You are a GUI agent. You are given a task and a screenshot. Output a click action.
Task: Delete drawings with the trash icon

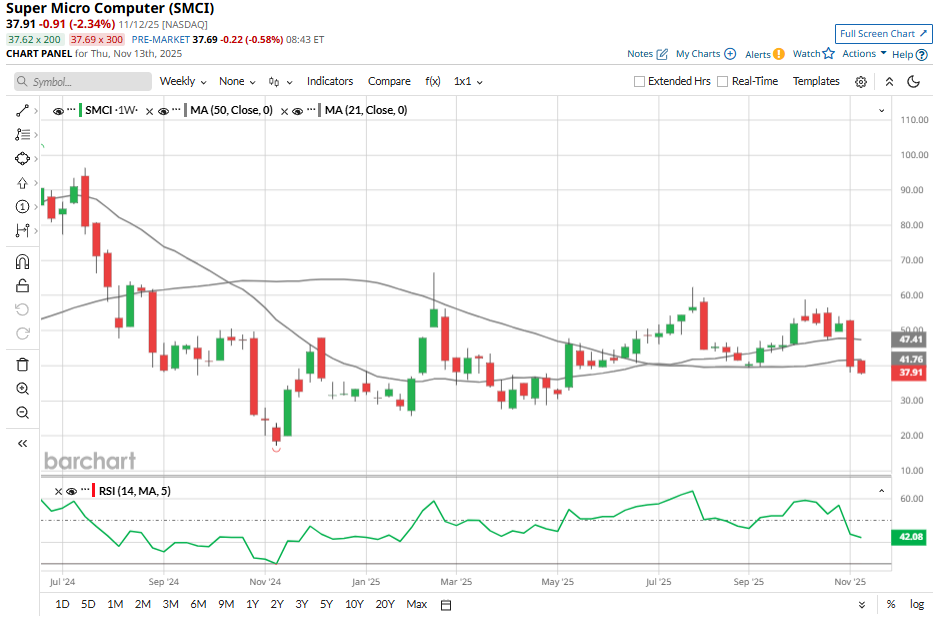(22, 364)
